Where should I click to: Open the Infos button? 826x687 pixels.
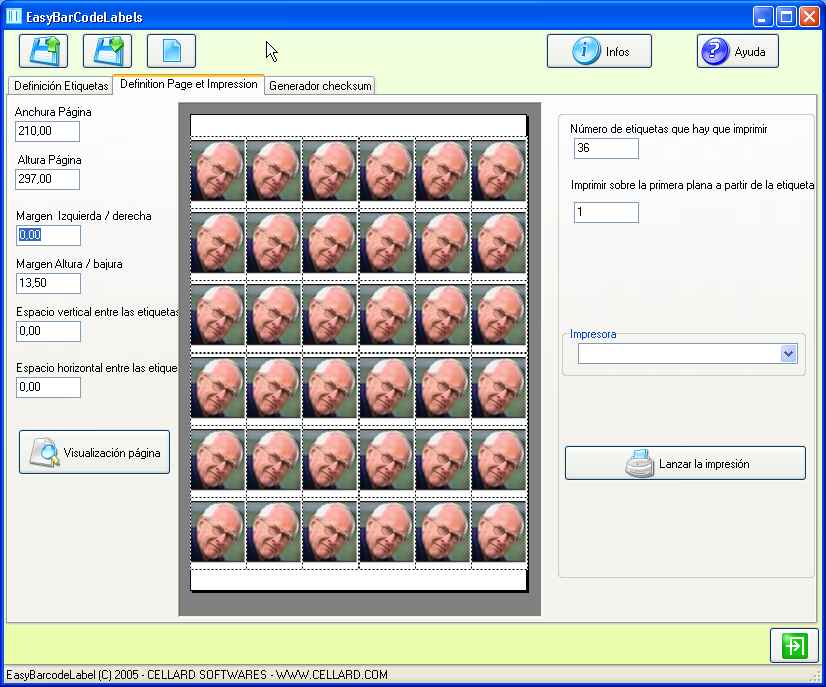tap(599, 51)
